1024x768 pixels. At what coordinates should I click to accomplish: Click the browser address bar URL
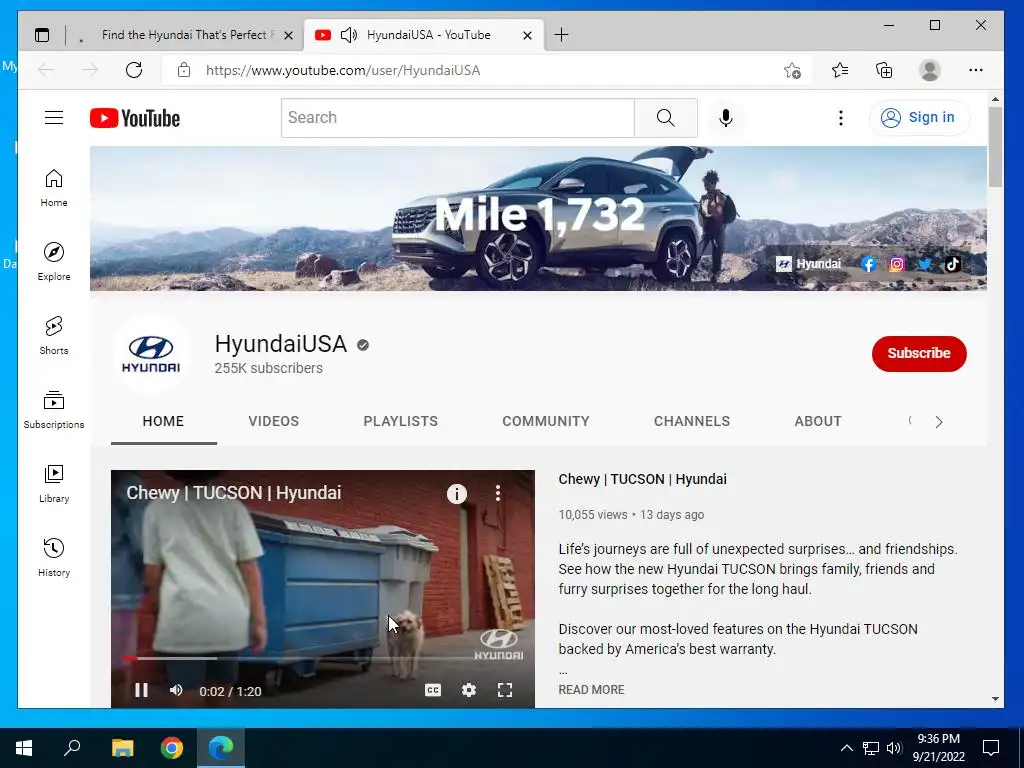(343, 70)
